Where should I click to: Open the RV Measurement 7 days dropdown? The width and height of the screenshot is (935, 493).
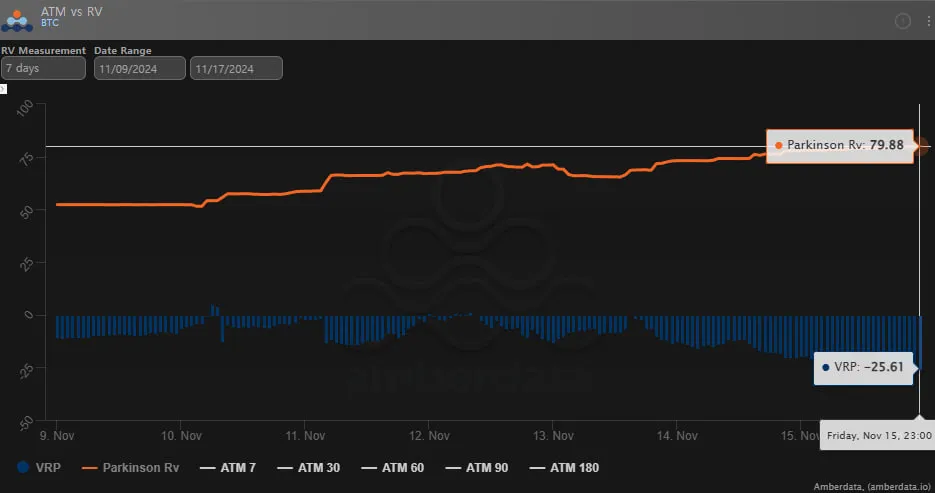(x=43, y=68)
